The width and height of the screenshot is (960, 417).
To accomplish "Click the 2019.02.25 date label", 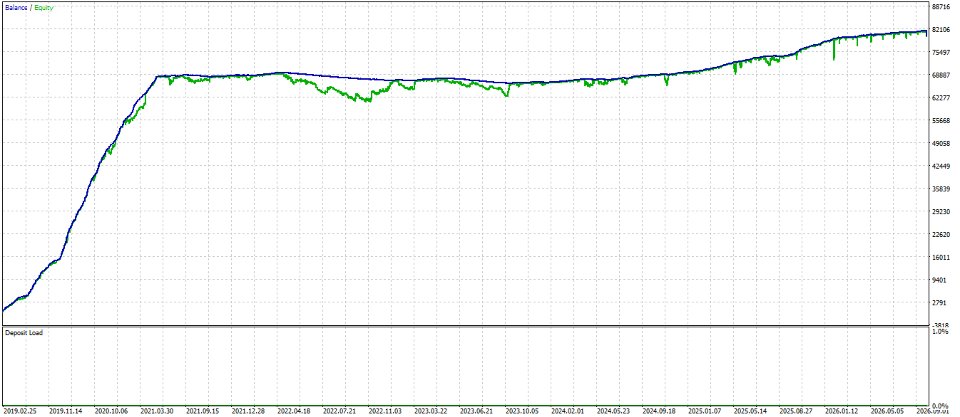I will (x=20, y=412).
